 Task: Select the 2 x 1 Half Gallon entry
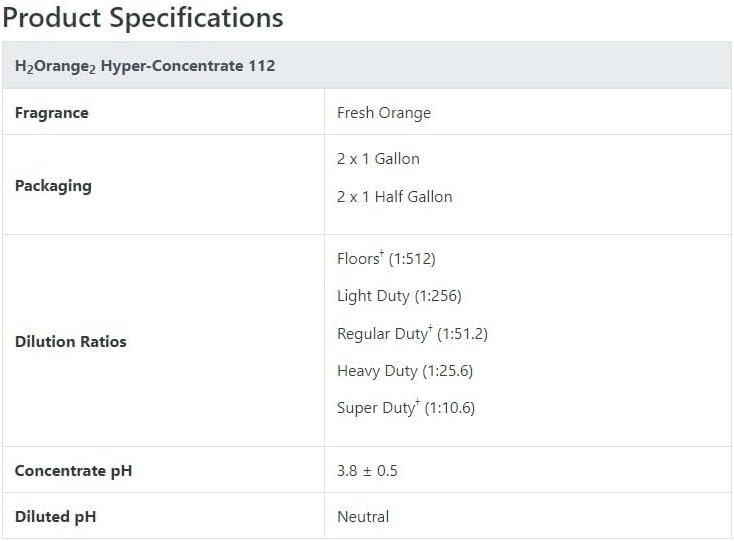tap(395, 197)
